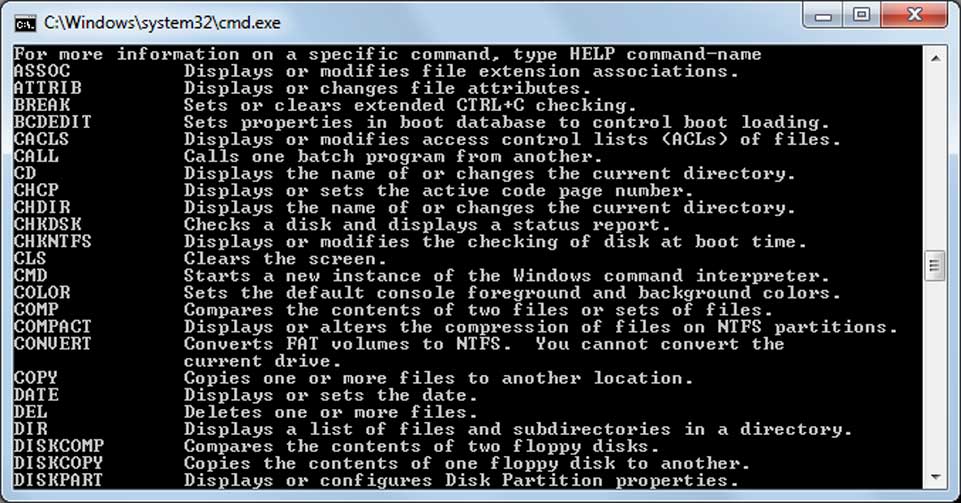The image size is (961, 503).
Task: Click the title bar text C:\Windows\system32\cmd.exe
Action: [x=162, y=23]
